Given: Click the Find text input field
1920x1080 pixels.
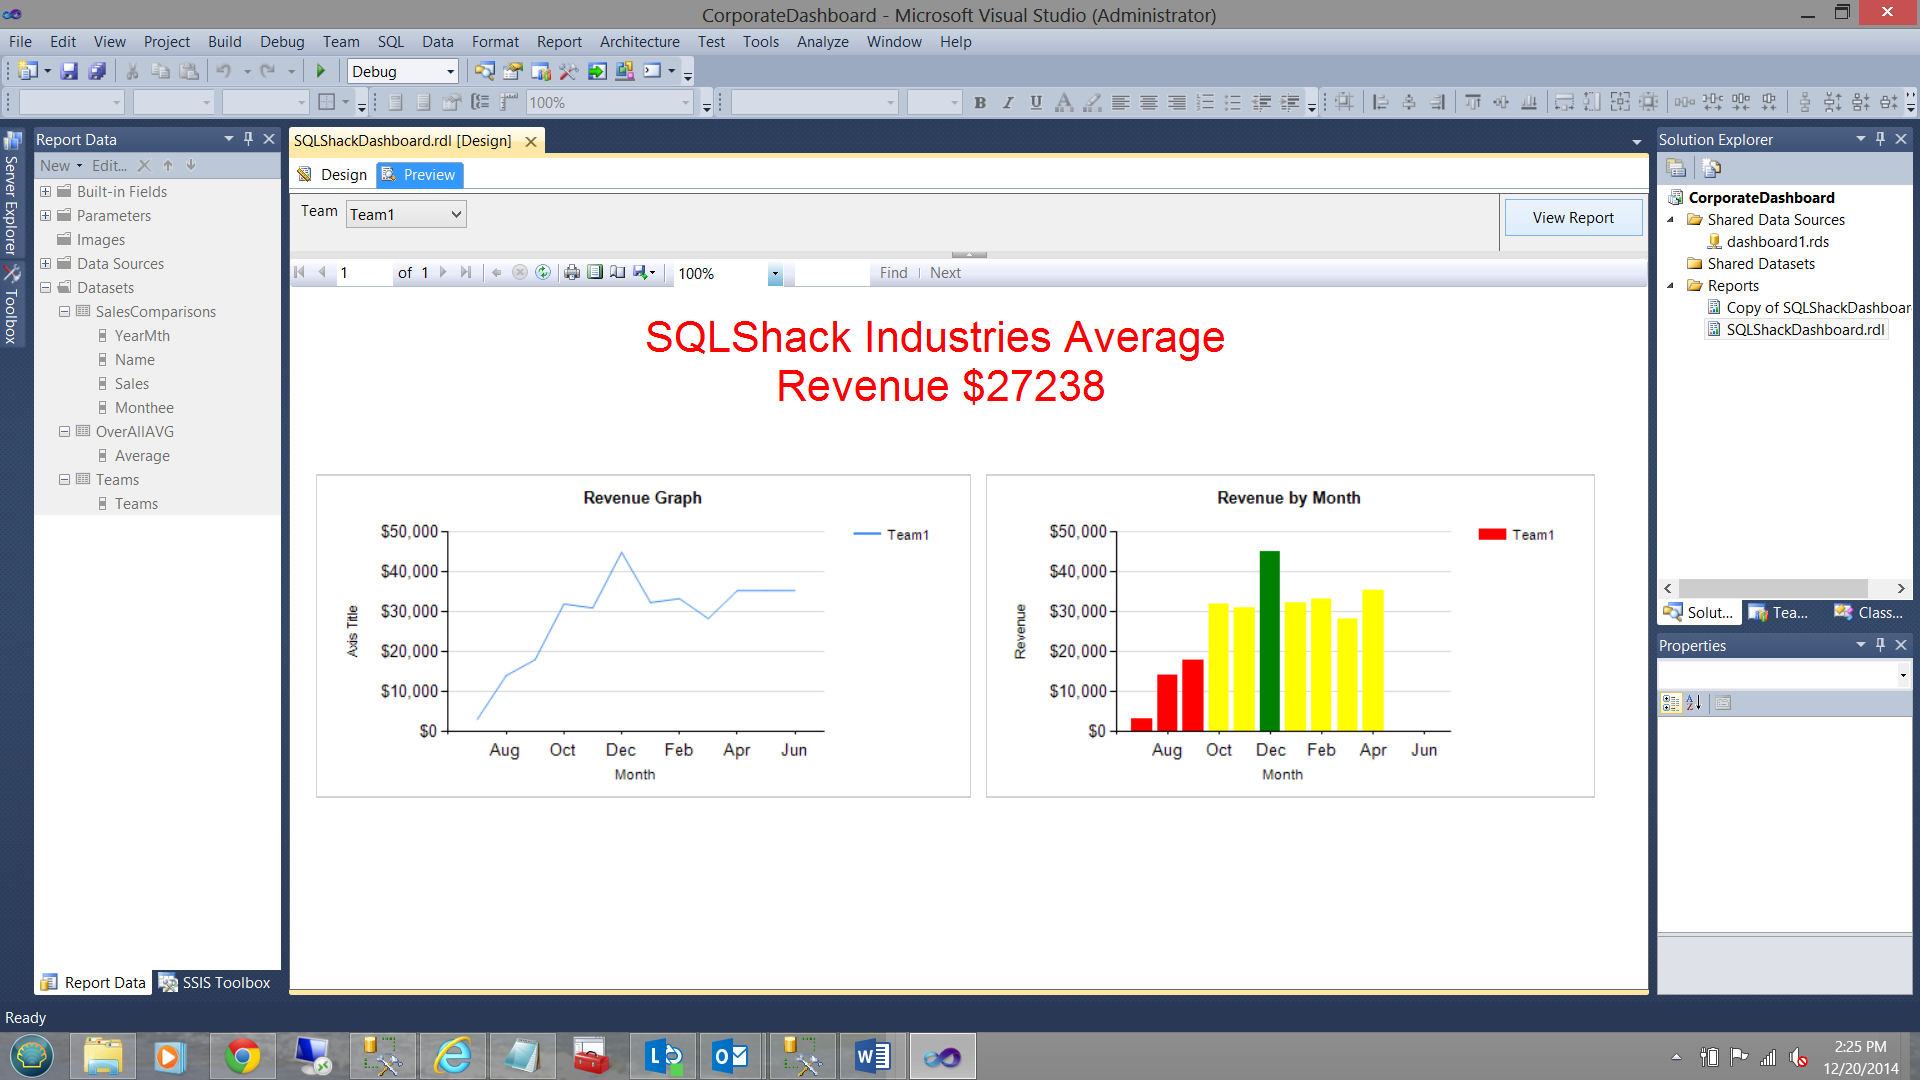Looking at the screenshot, I should (832, 273).
